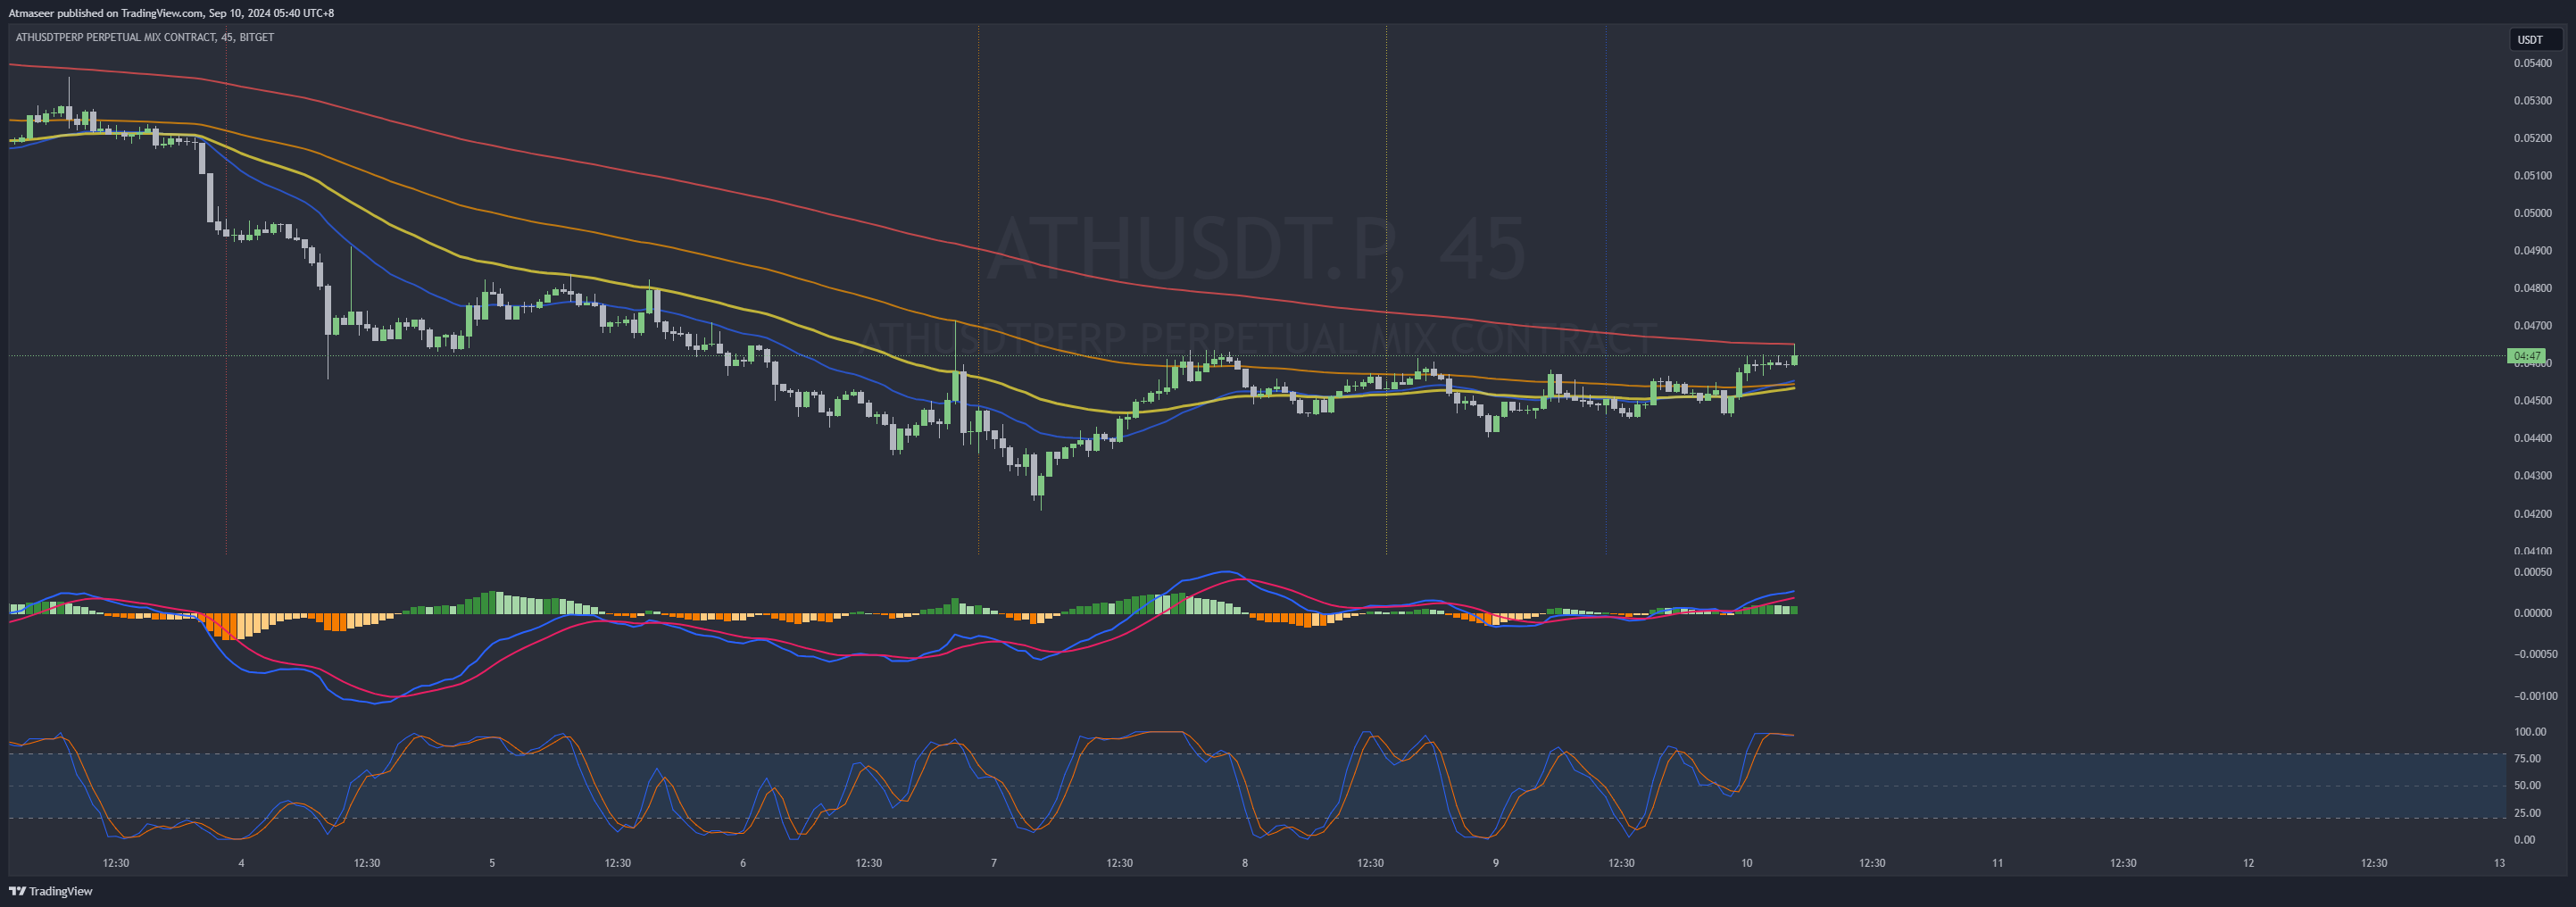Click the 0.04100 price axis label
Screen dimensions: 2576x907
2532,550
